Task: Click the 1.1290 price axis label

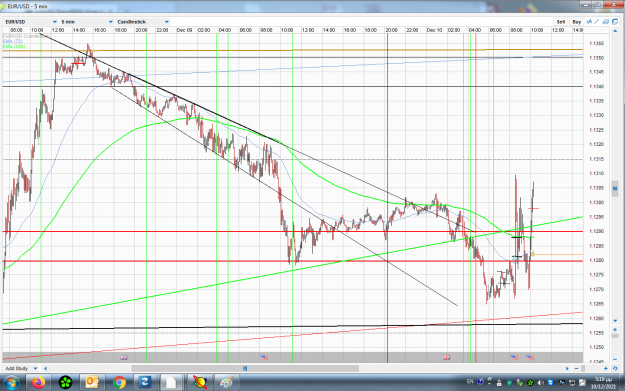Action: coord(596,232)
